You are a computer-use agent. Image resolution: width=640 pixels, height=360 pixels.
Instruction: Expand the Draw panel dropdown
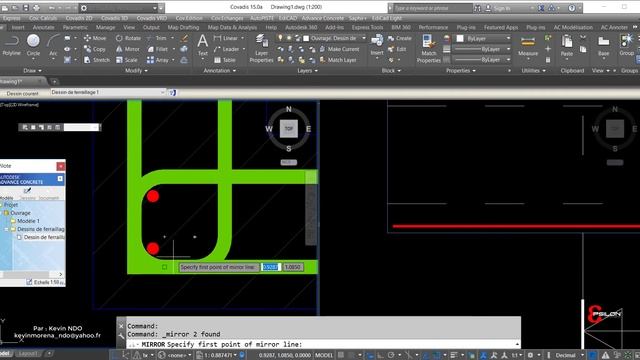click(32, 71)
